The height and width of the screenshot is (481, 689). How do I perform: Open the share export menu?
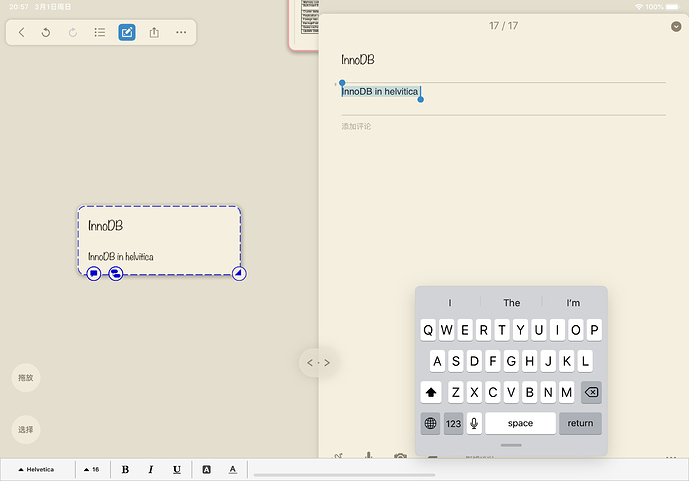pos(154,32)
